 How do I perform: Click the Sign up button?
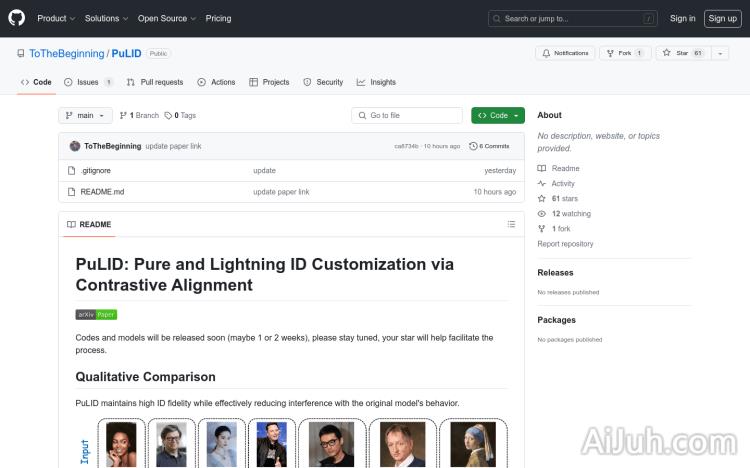point(722,18)
